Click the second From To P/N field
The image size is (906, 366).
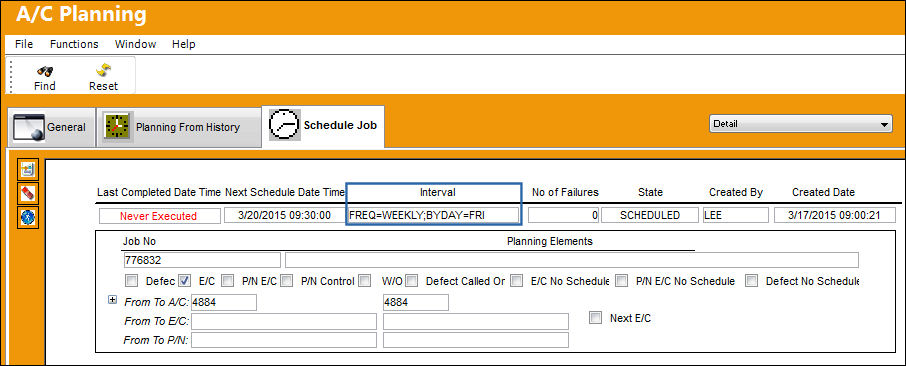(x=476, y=340)
